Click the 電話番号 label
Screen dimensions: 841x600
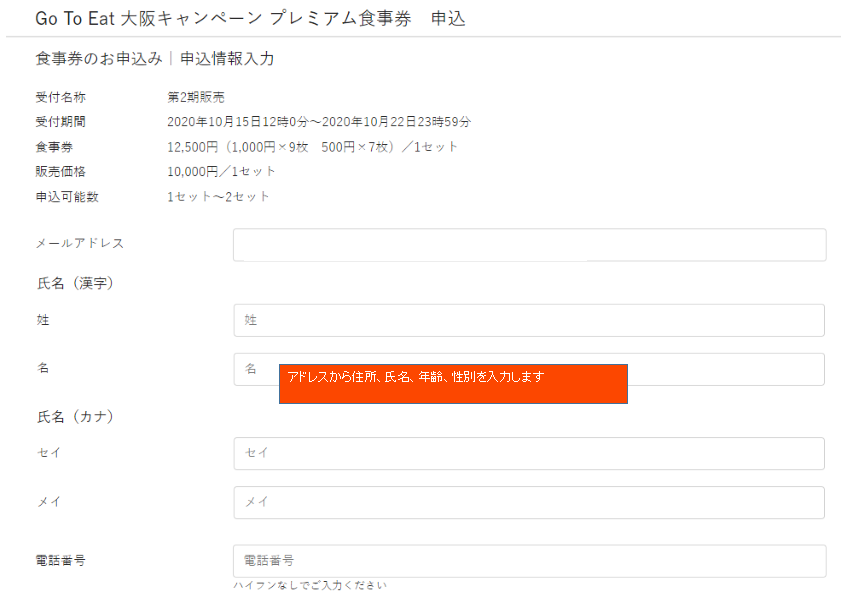61,561
